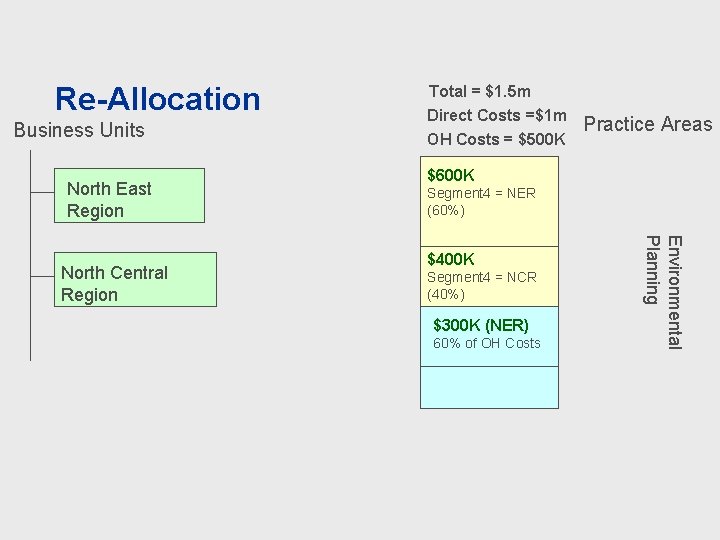Select the Practice Areas heading
The image size is (720, 540).
pyautogui.click(x=648, y=124)
